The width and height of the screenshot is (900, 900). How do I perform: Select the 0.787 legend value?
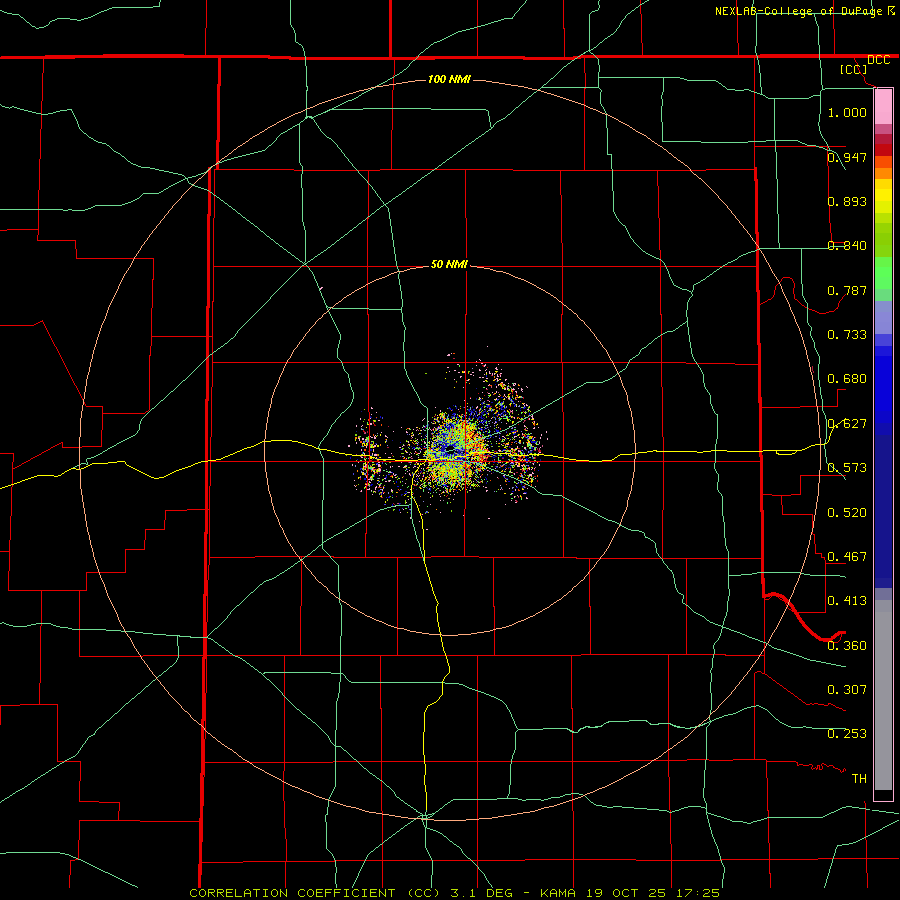tap(847, 290)
